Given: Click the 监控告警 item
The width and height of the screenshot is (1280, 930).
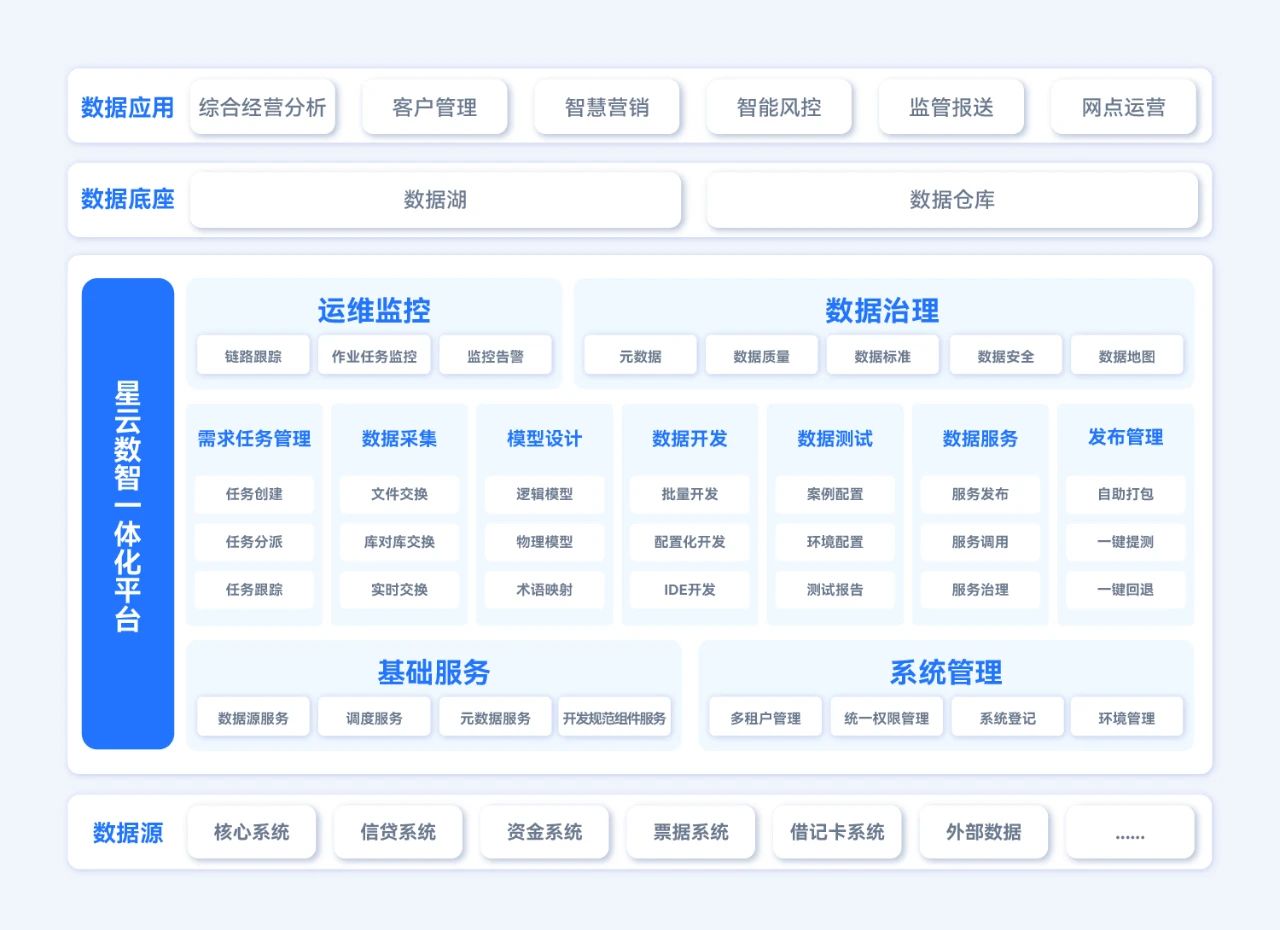Looking at the screenshot, I should pyautogui.click(x=495, y=356).
